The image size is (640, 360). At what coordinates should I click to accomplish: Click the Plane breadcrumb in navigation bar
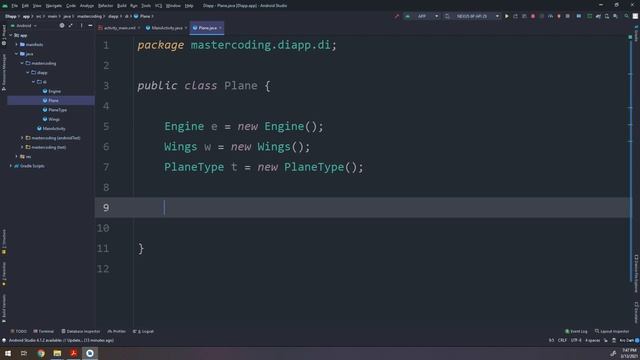[143, 16]
